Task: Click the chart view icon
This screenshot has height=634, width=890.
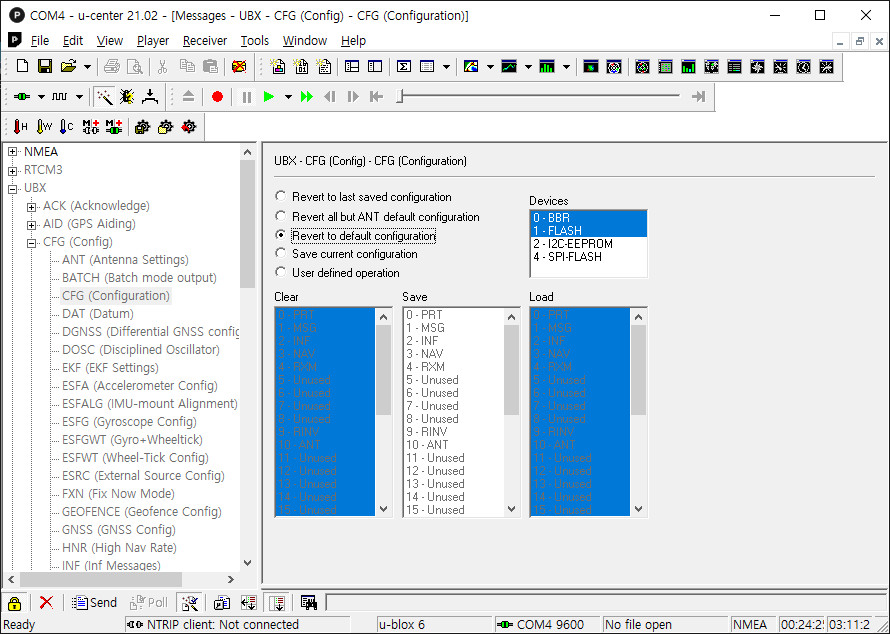Action: pyautogui.click(x=509, y=66)
